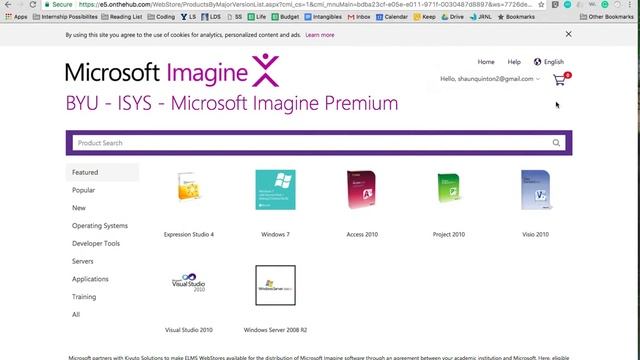Open the Visio 2010 box image
This screenshot has width=640, height=360.
coord(536,190)
